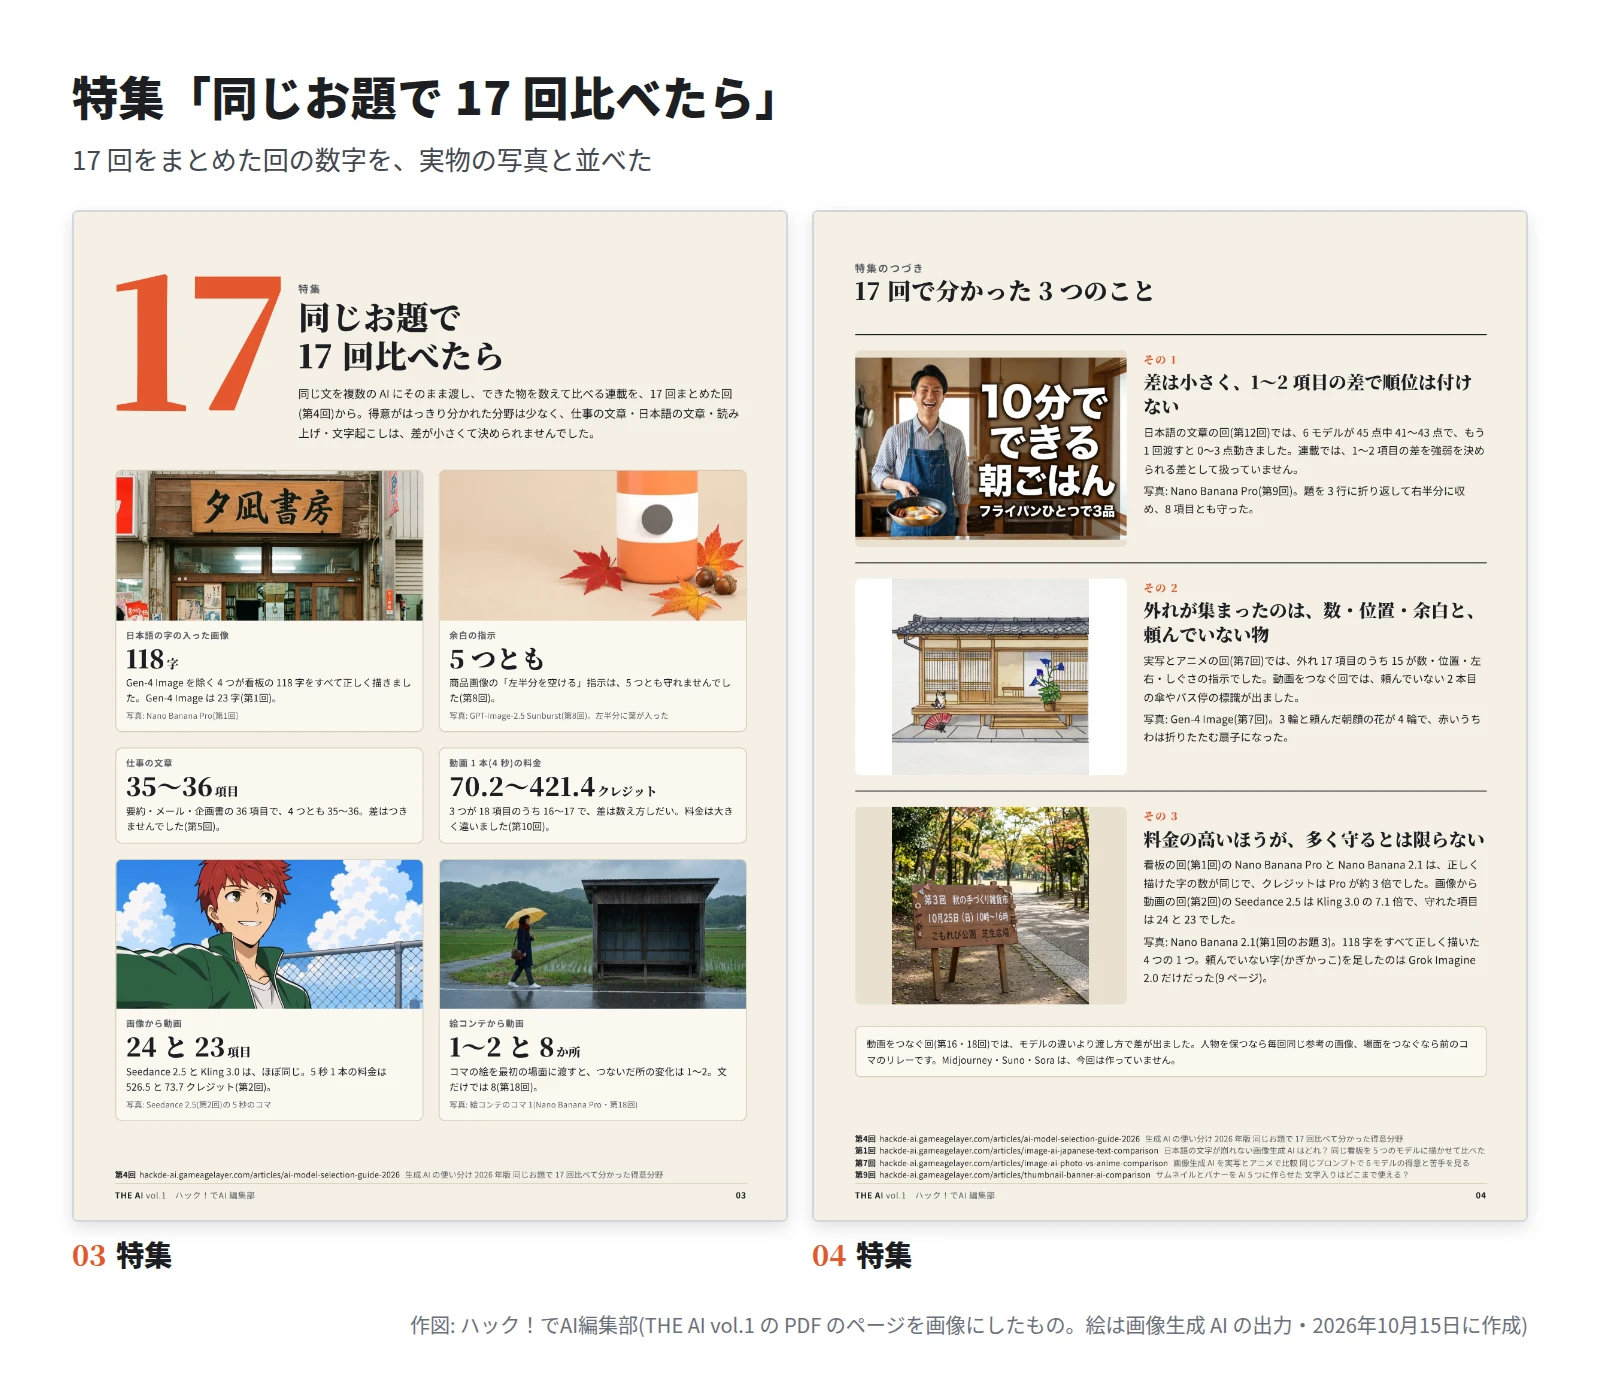Click the heading 料金の高いほうが、多く守るとは限らない
The height and width of the screenshot is (1395, 1600).
(x=1314, y=839)
